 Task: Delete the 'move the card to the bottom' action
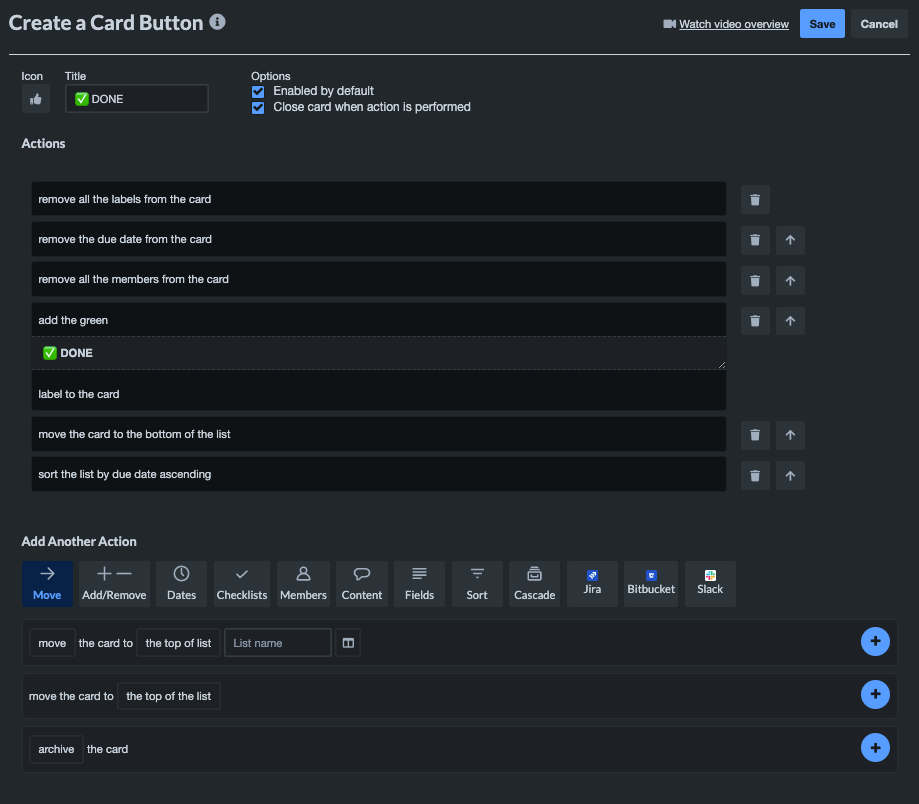[755, 435]
